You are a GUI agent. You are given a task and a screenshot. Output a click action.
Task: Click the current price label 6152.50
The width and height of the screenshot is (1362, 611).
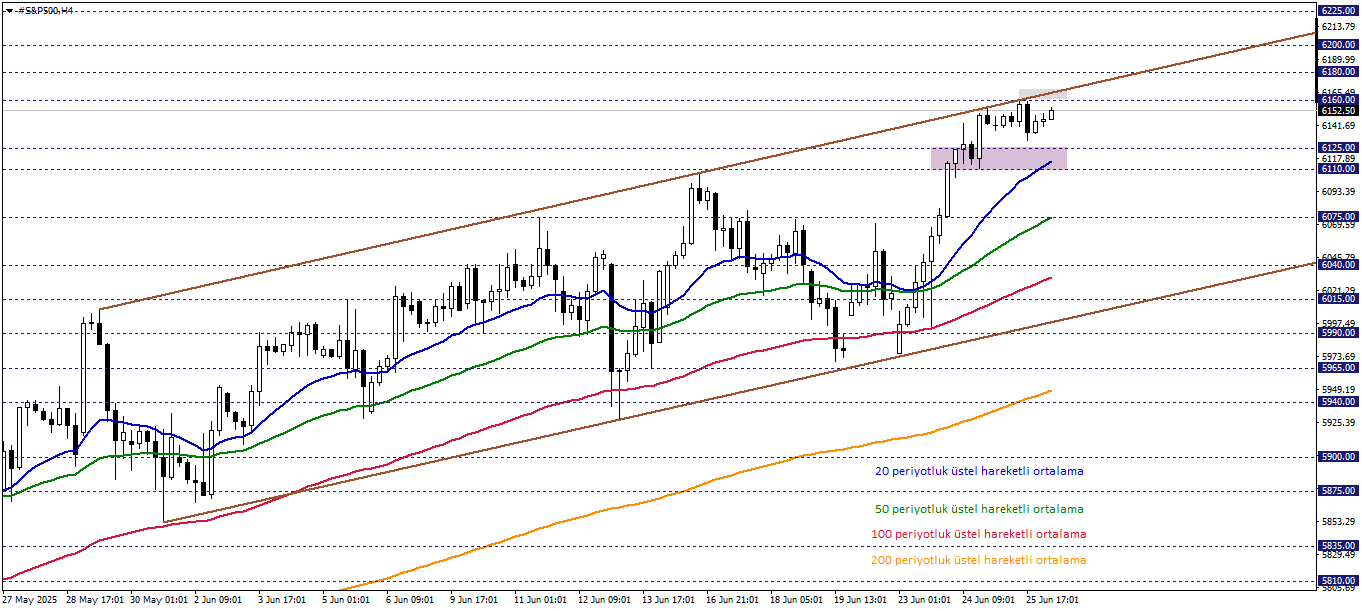click(x=1338, y=111)
